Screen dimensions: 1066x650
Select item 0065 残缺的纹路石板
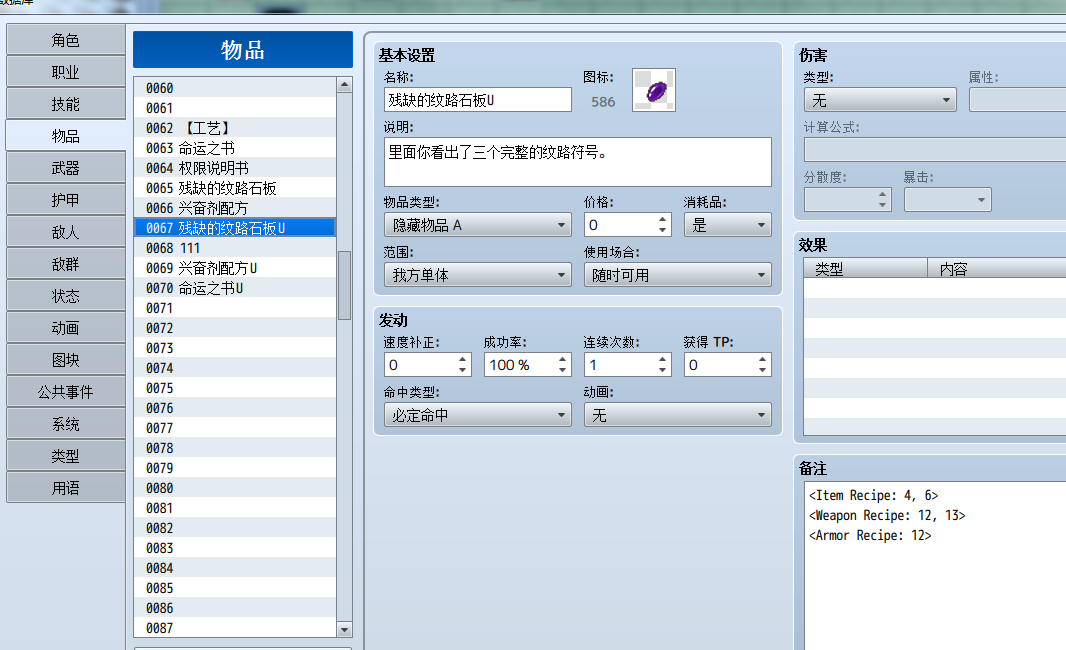click(235, 188)
